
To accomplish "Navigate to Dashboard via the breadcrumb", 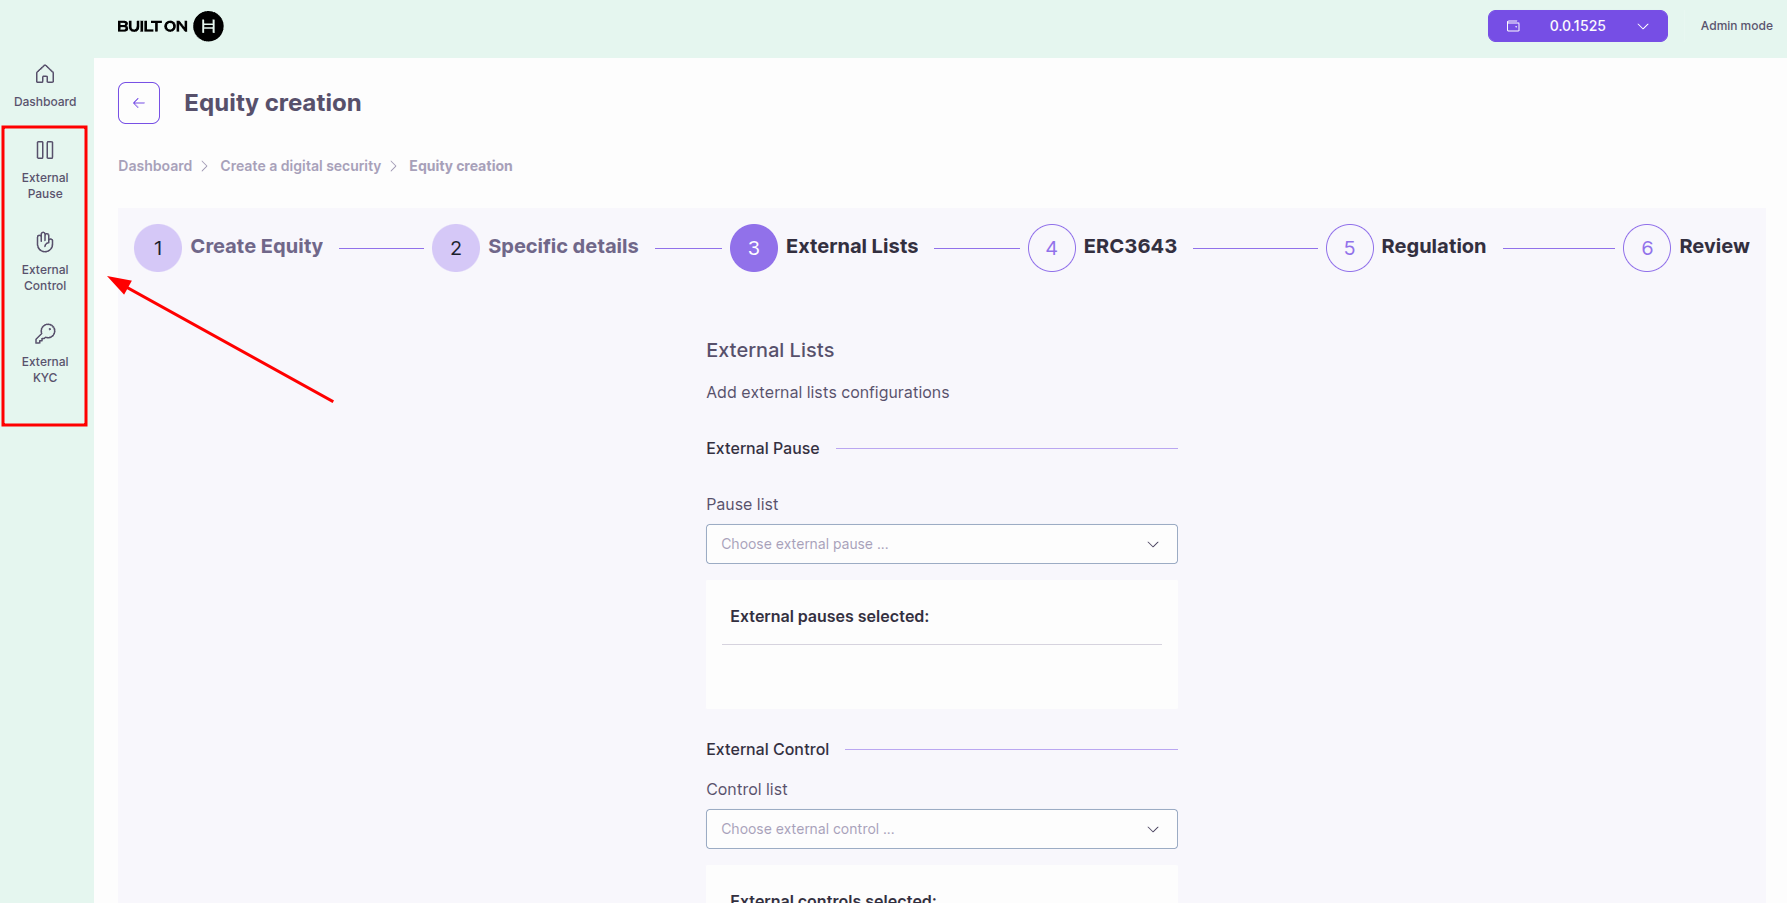I will pos(155,165).
